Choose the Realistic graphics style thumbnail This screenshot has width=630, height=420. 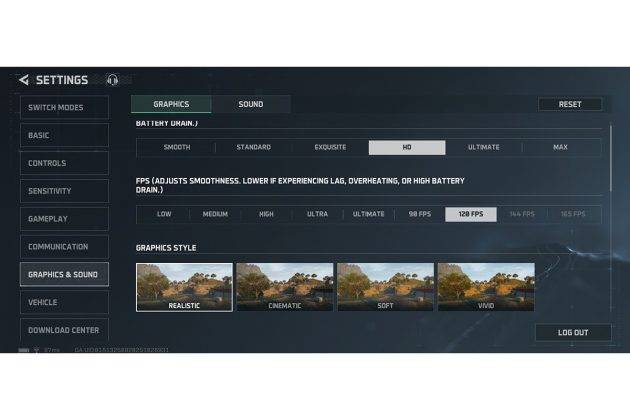coord(184,287)
